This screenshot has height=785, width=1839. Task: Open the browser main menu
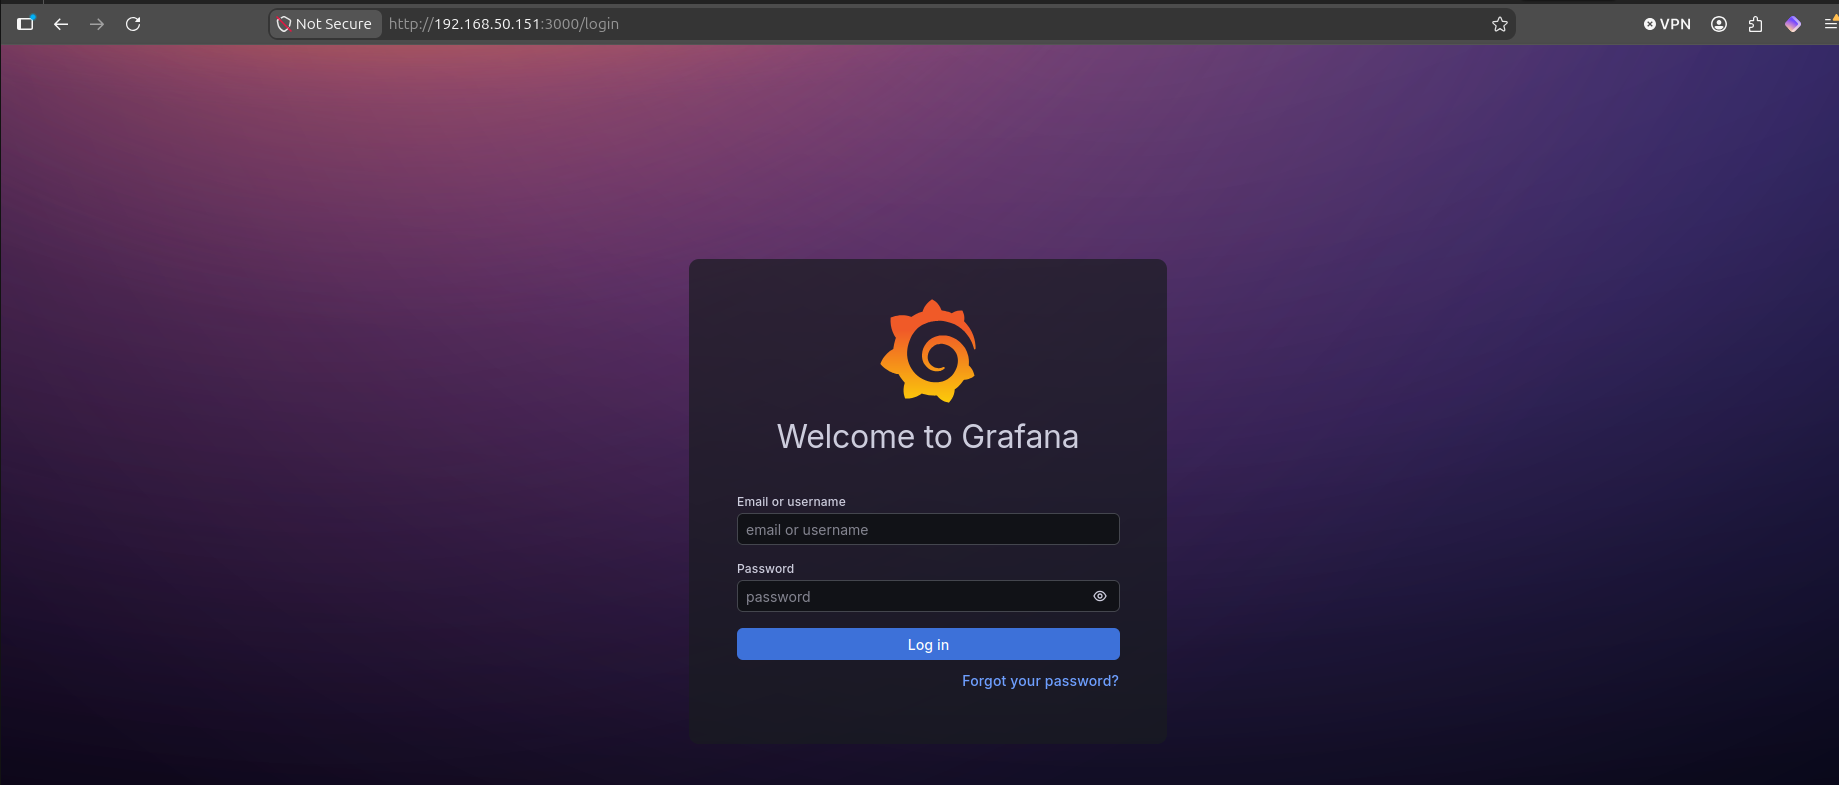point(1830,24)
